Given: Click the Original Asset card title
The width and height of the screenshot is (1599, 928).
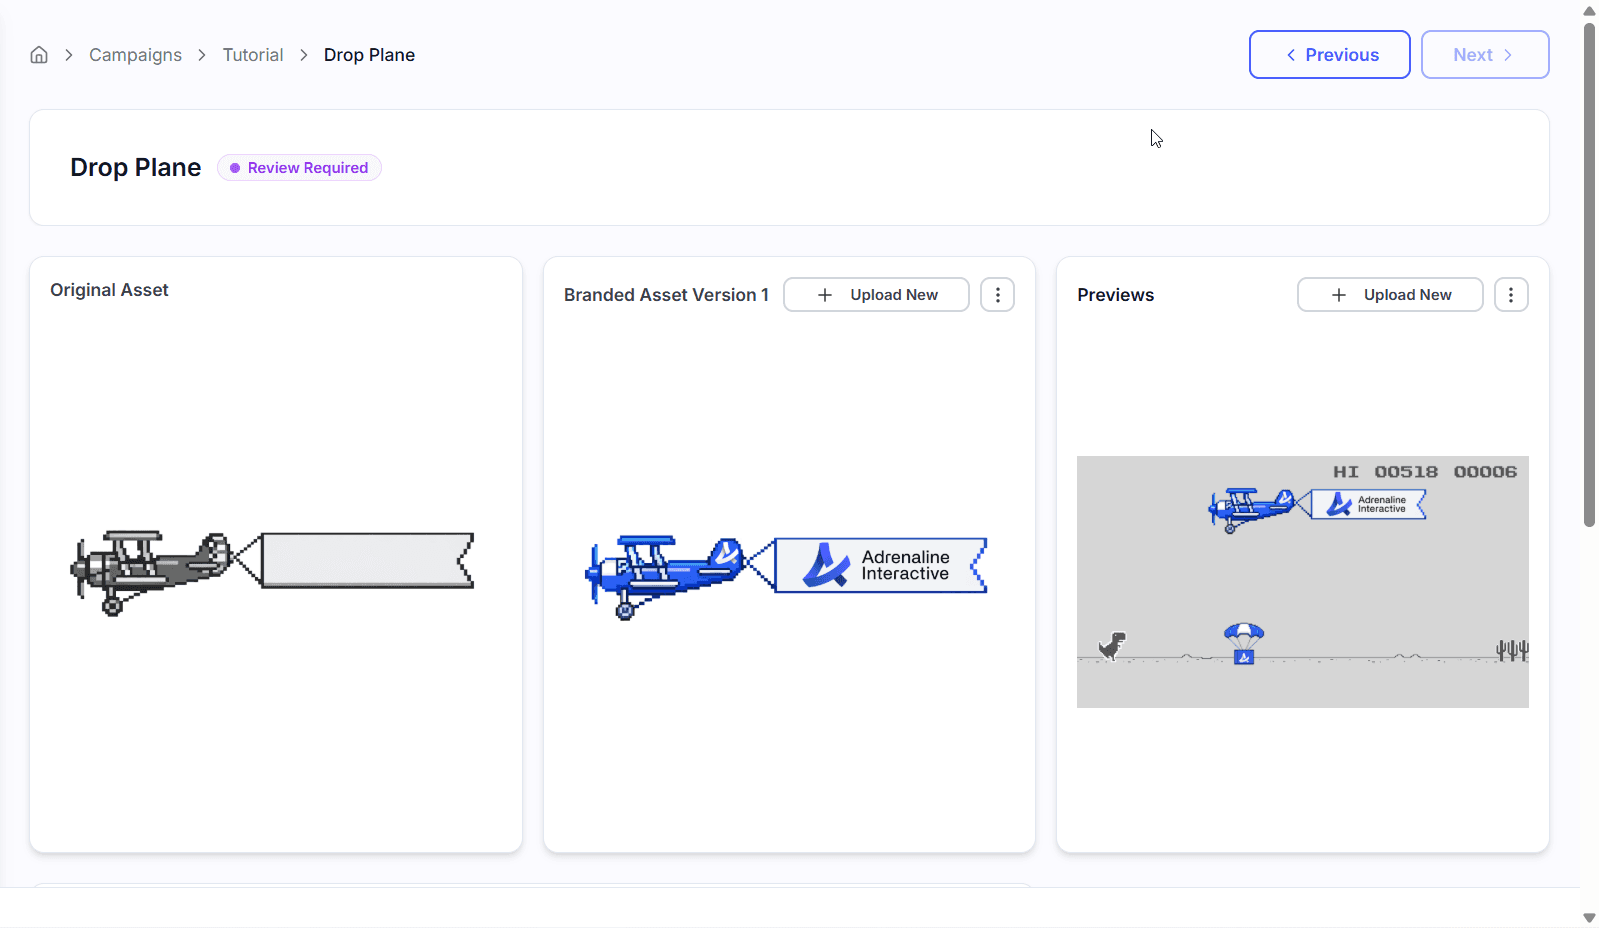Looking at the screenshot, I should [x=109, y=290].
